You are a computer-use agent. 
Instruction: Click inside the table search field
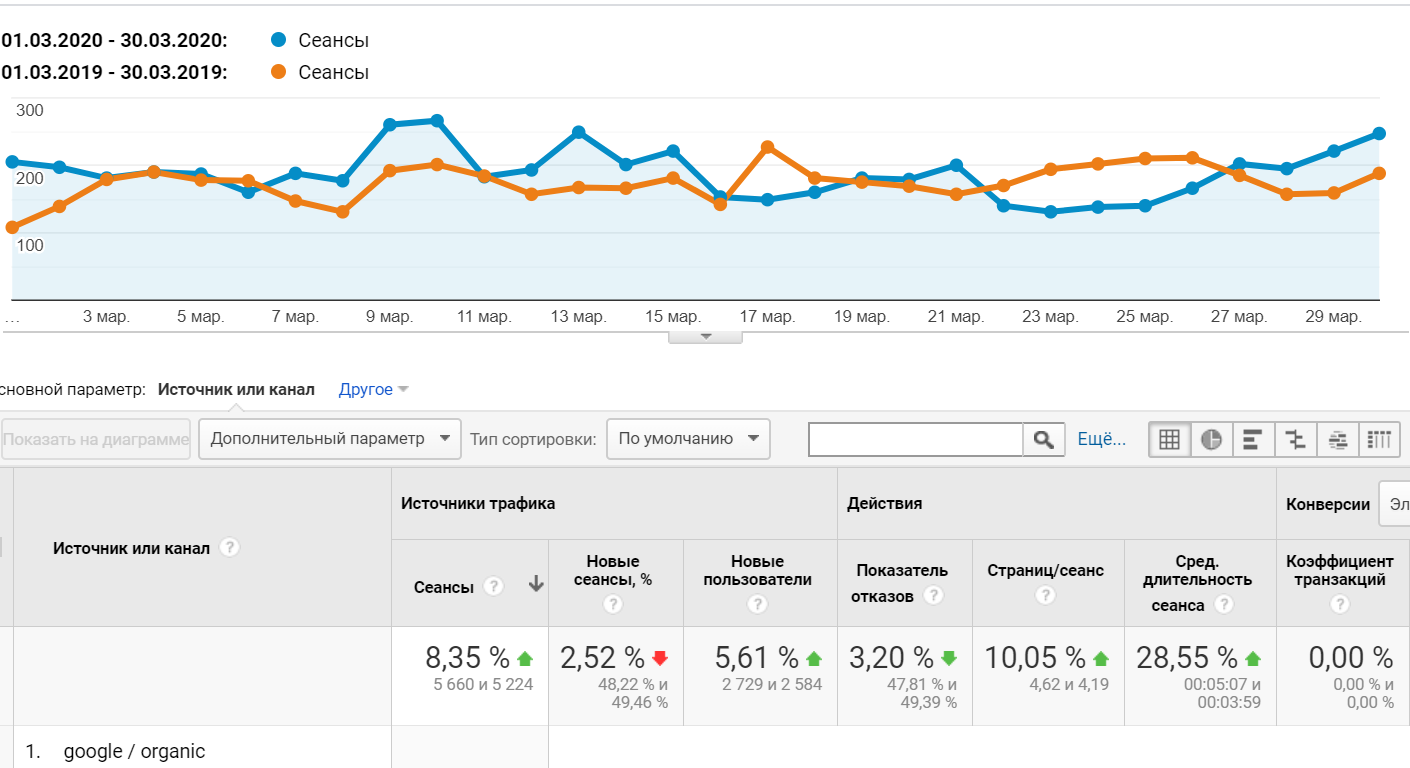pos(915,439)
